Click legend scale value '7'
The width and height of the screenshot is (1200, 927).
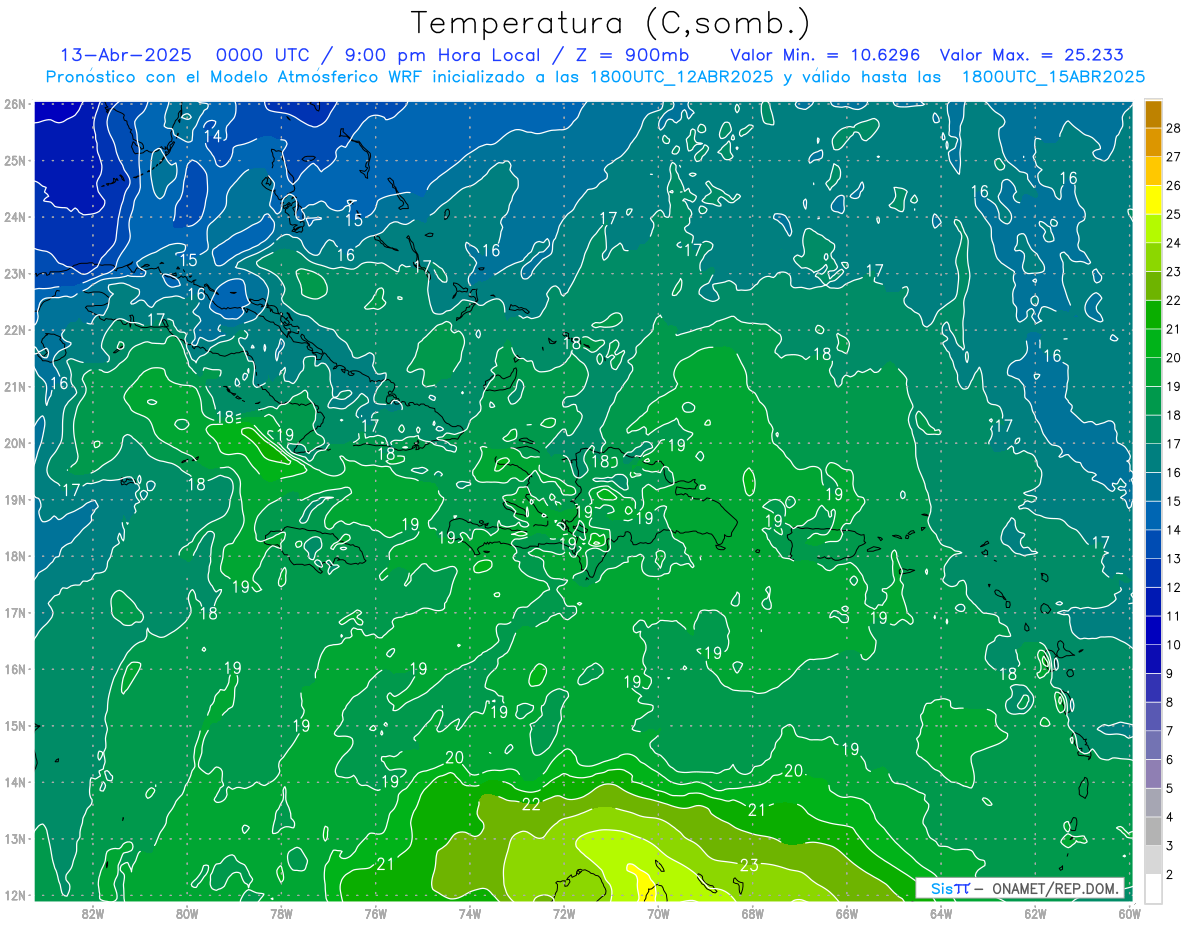tap(1169, 731)
